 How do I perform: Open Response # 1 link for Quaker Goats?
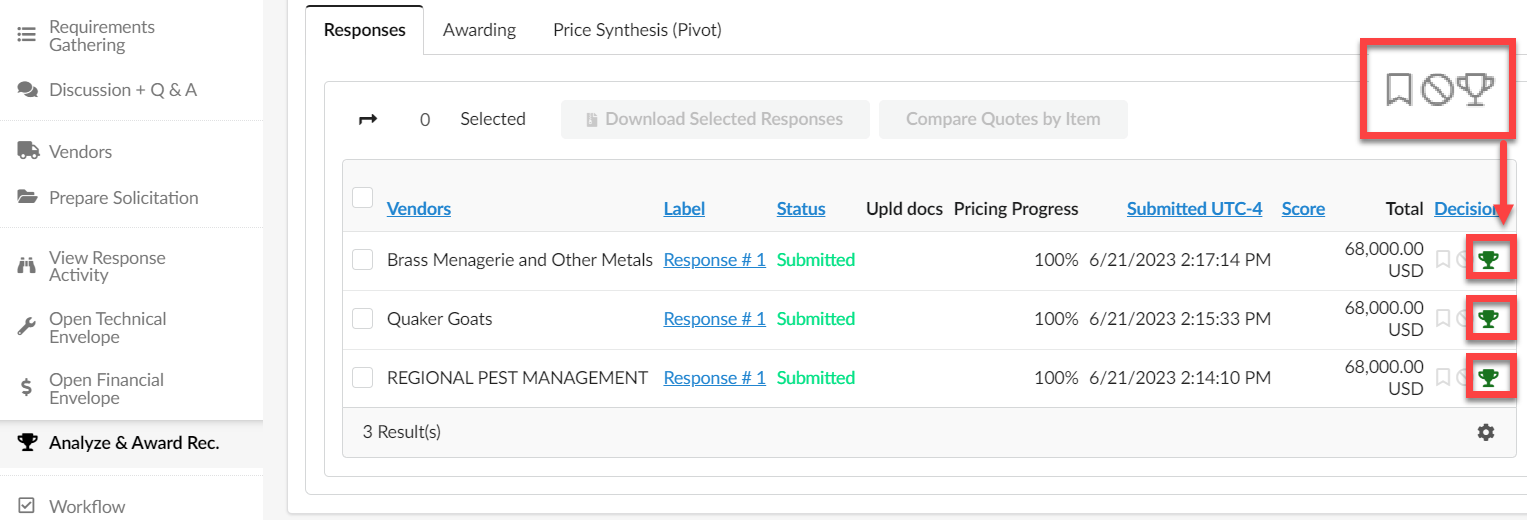coord(714,319)
